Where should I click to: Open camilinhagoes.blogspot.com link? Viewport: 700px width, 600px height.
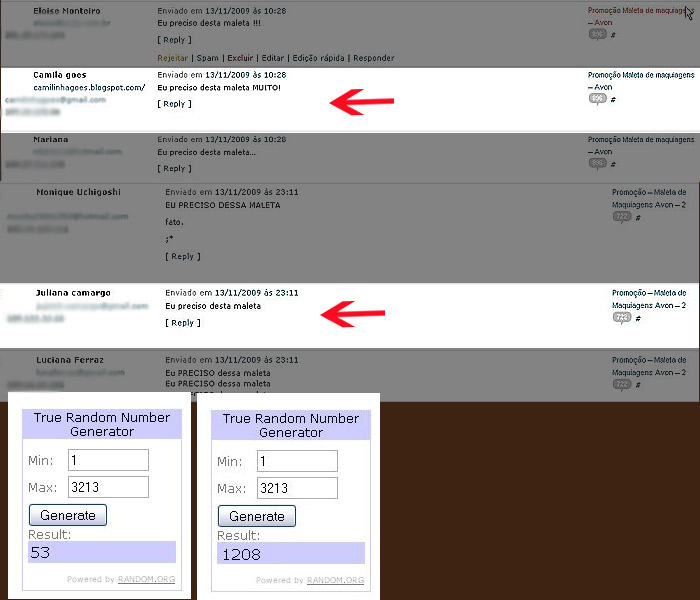[x=89, y=88]
